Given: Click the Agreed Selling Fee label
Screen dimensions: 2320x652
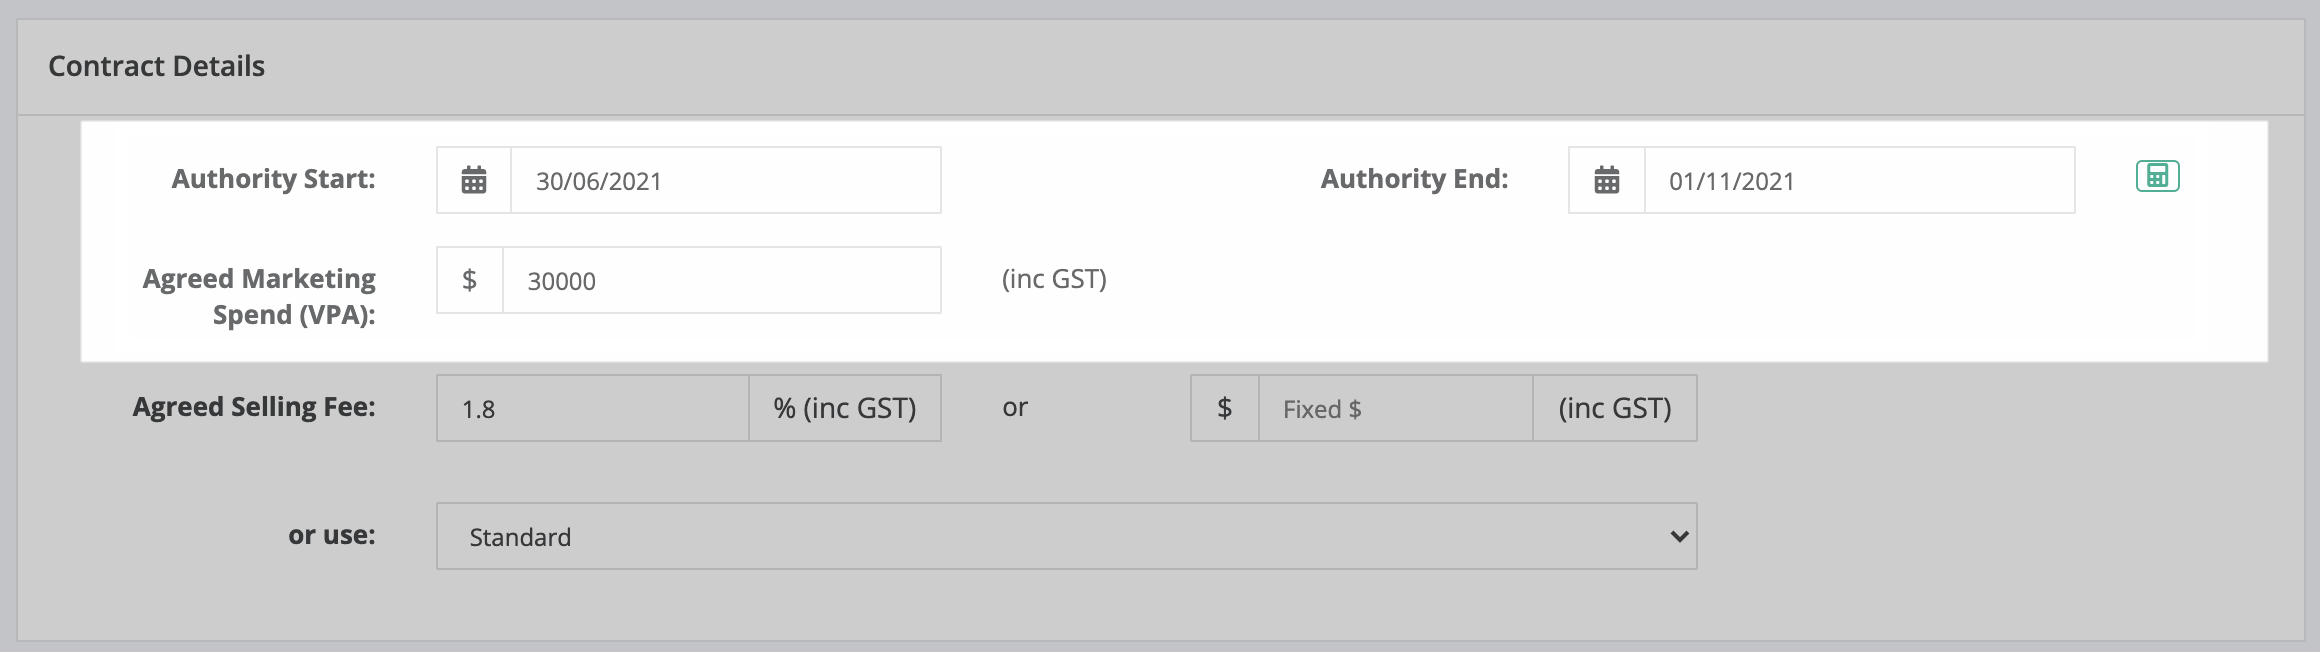Looking at the screenshot, I should 255,407.
